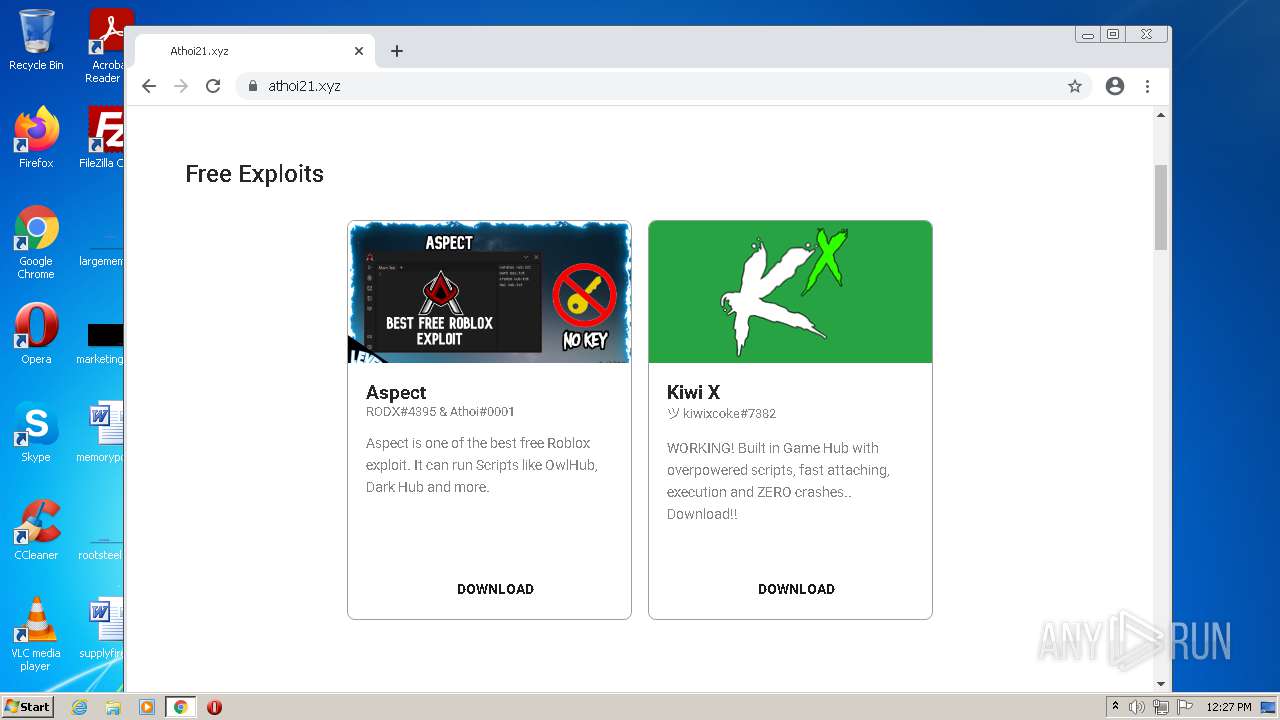The height and width of the screenshot is (720, 1280).
Task: Select the Athoi21.xyz tab
Action: click(x=255, y=51)
